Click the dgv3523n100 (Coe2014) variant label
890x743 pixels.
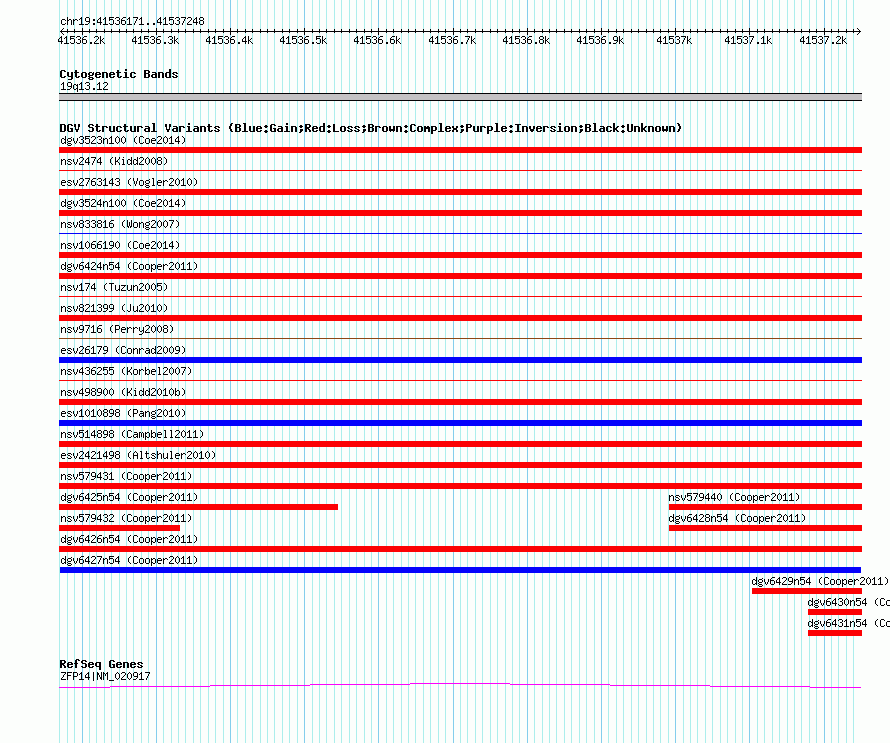tap(123, 140)
